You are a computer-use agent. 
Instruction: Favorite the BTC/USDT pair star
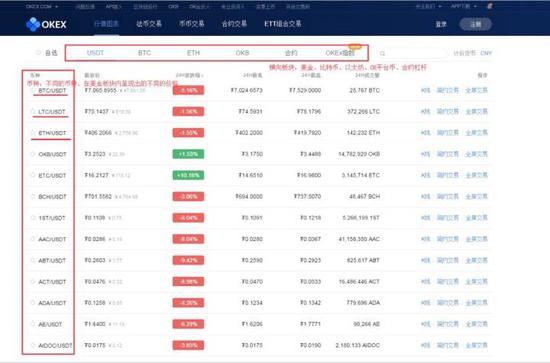(x=33, y=90)
